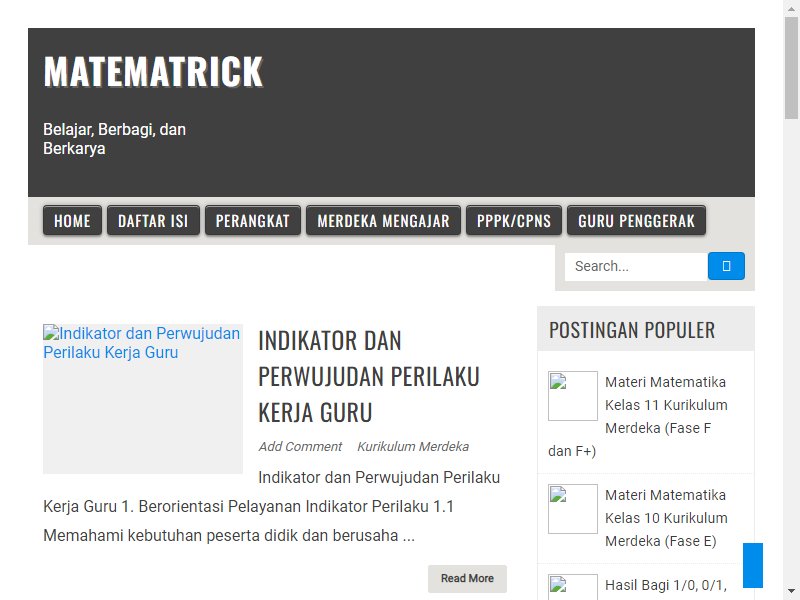The height and width of the screenshot is (600, 800).
Task: Open the Kurikulum Merdeka category link
Action: coord(413,446)
